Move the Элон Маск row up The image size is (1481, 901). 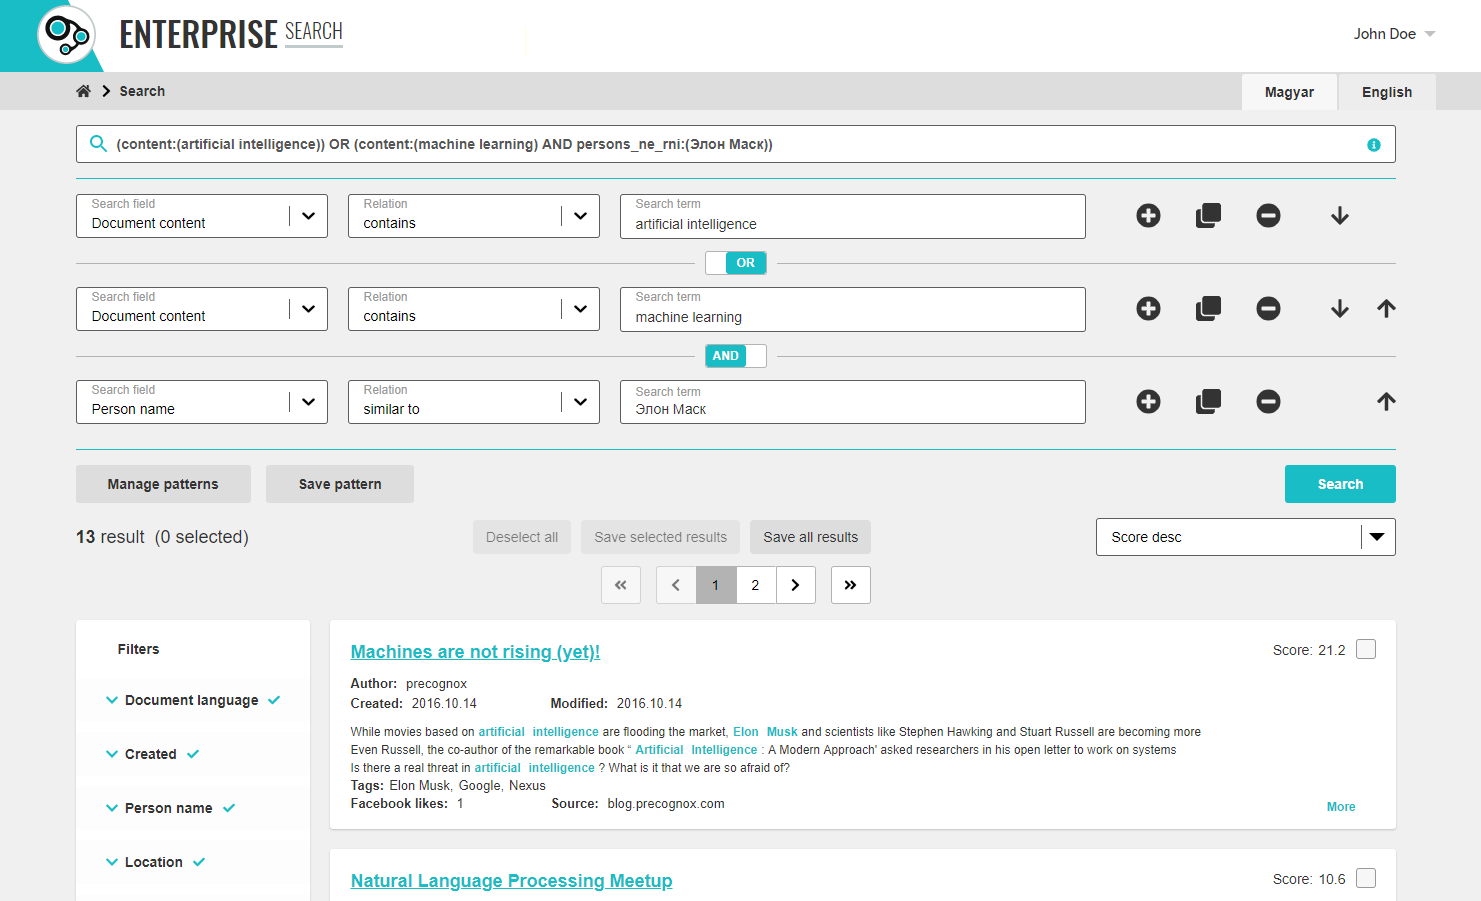1385,402
